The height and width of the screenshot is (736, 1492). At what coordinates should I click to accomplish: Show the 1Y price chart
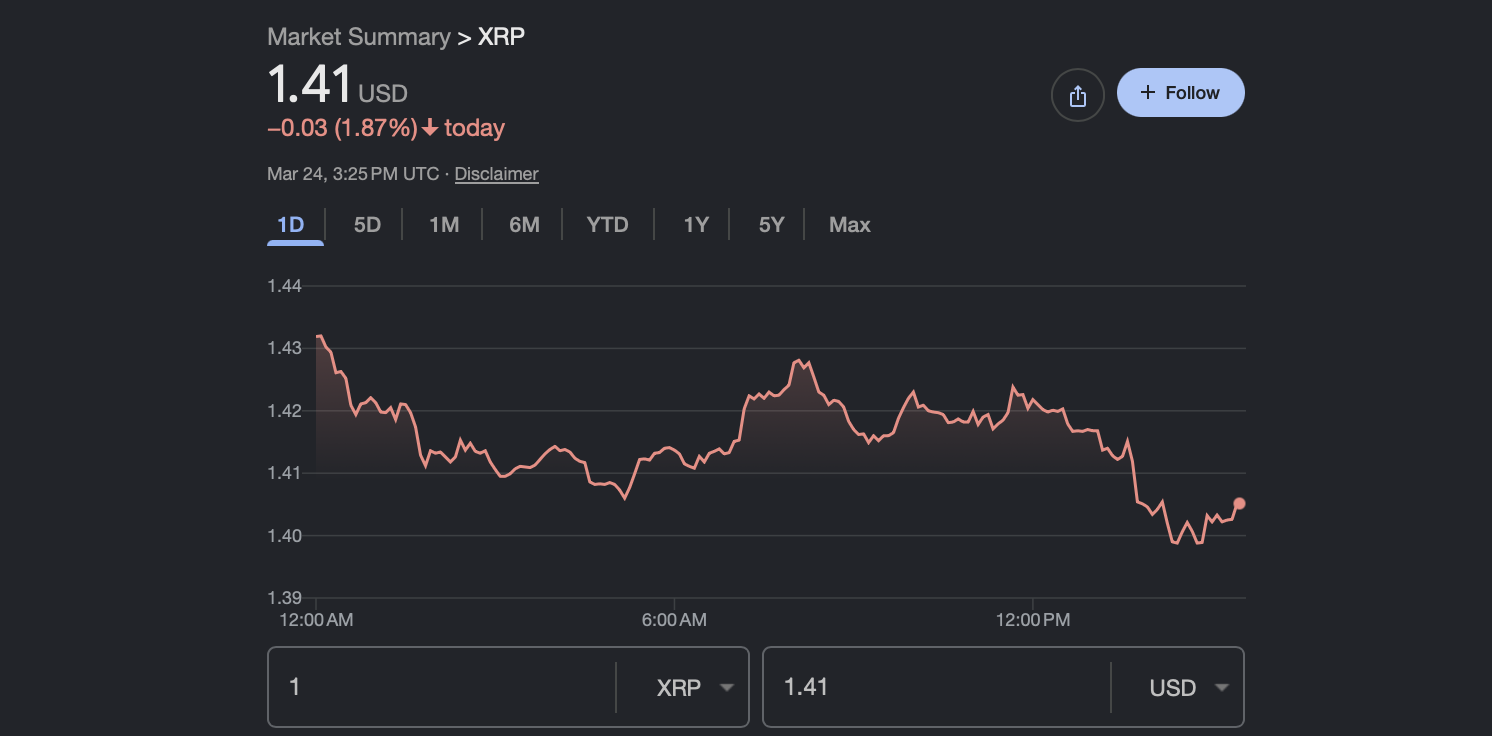(696, 224)
